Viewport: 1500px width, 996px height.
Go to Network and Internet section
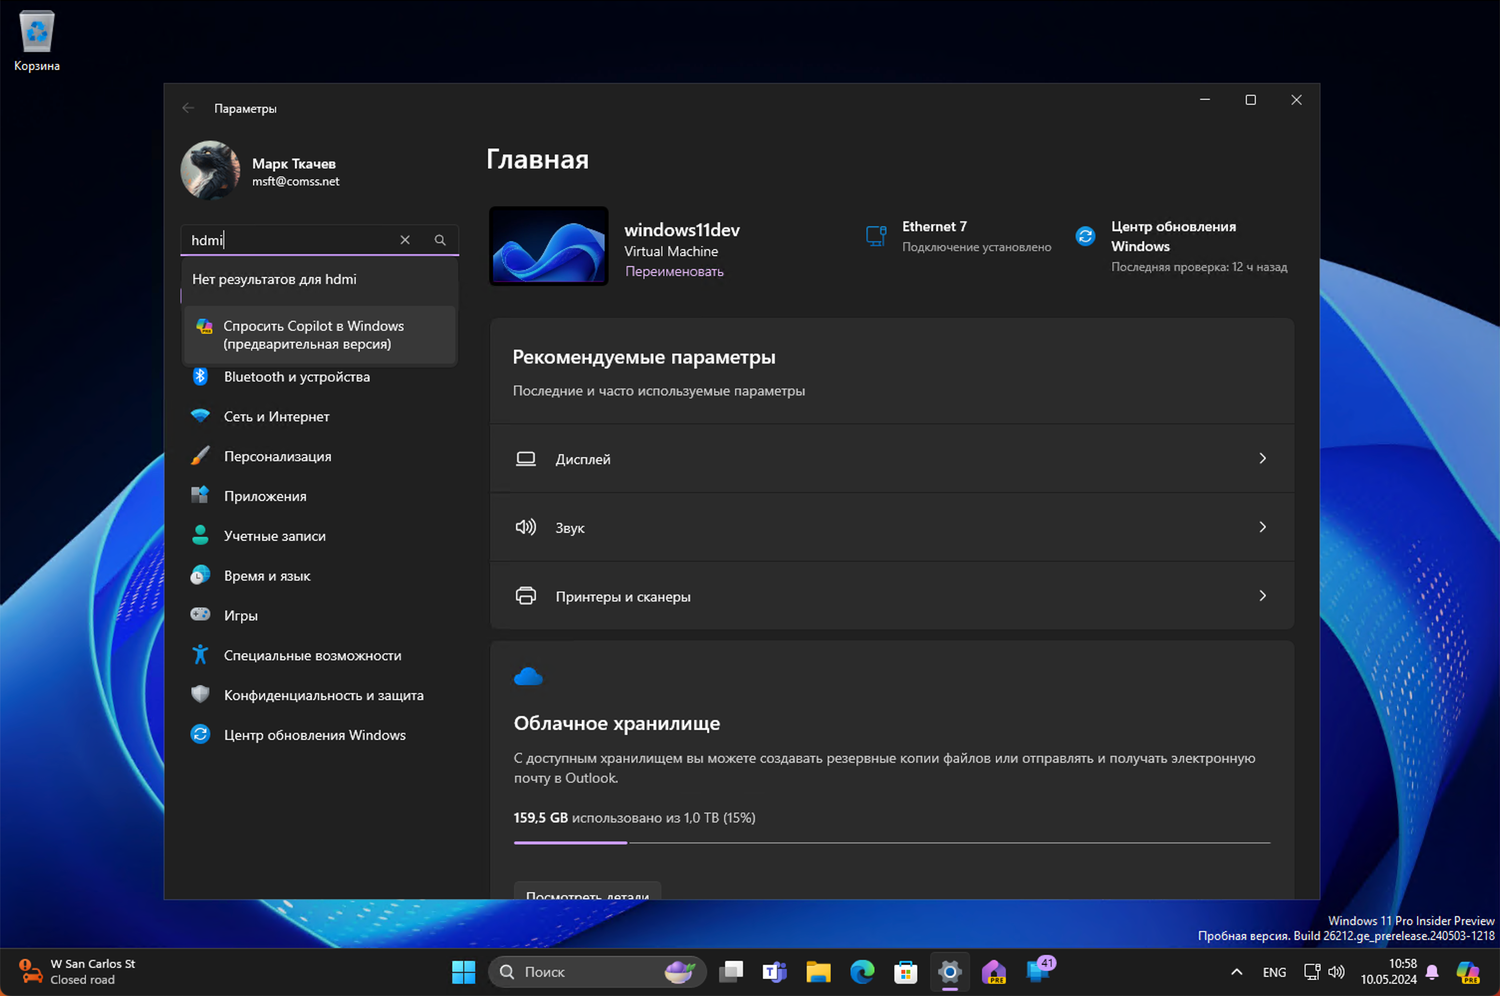click(277, 417)
